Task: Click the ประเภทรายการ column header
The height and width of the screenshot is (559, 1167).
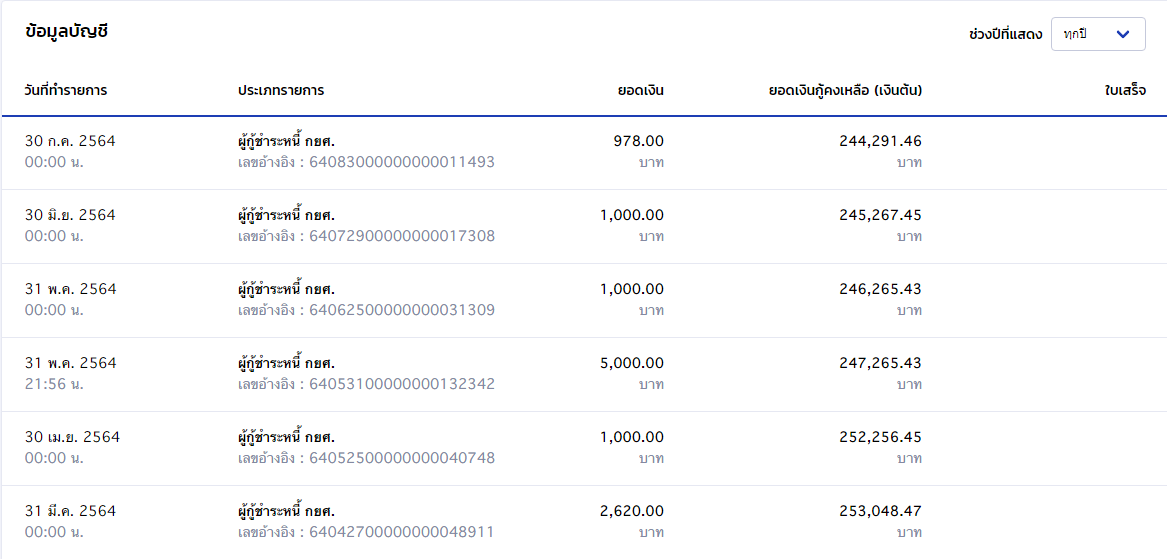Action: point(281,91)
